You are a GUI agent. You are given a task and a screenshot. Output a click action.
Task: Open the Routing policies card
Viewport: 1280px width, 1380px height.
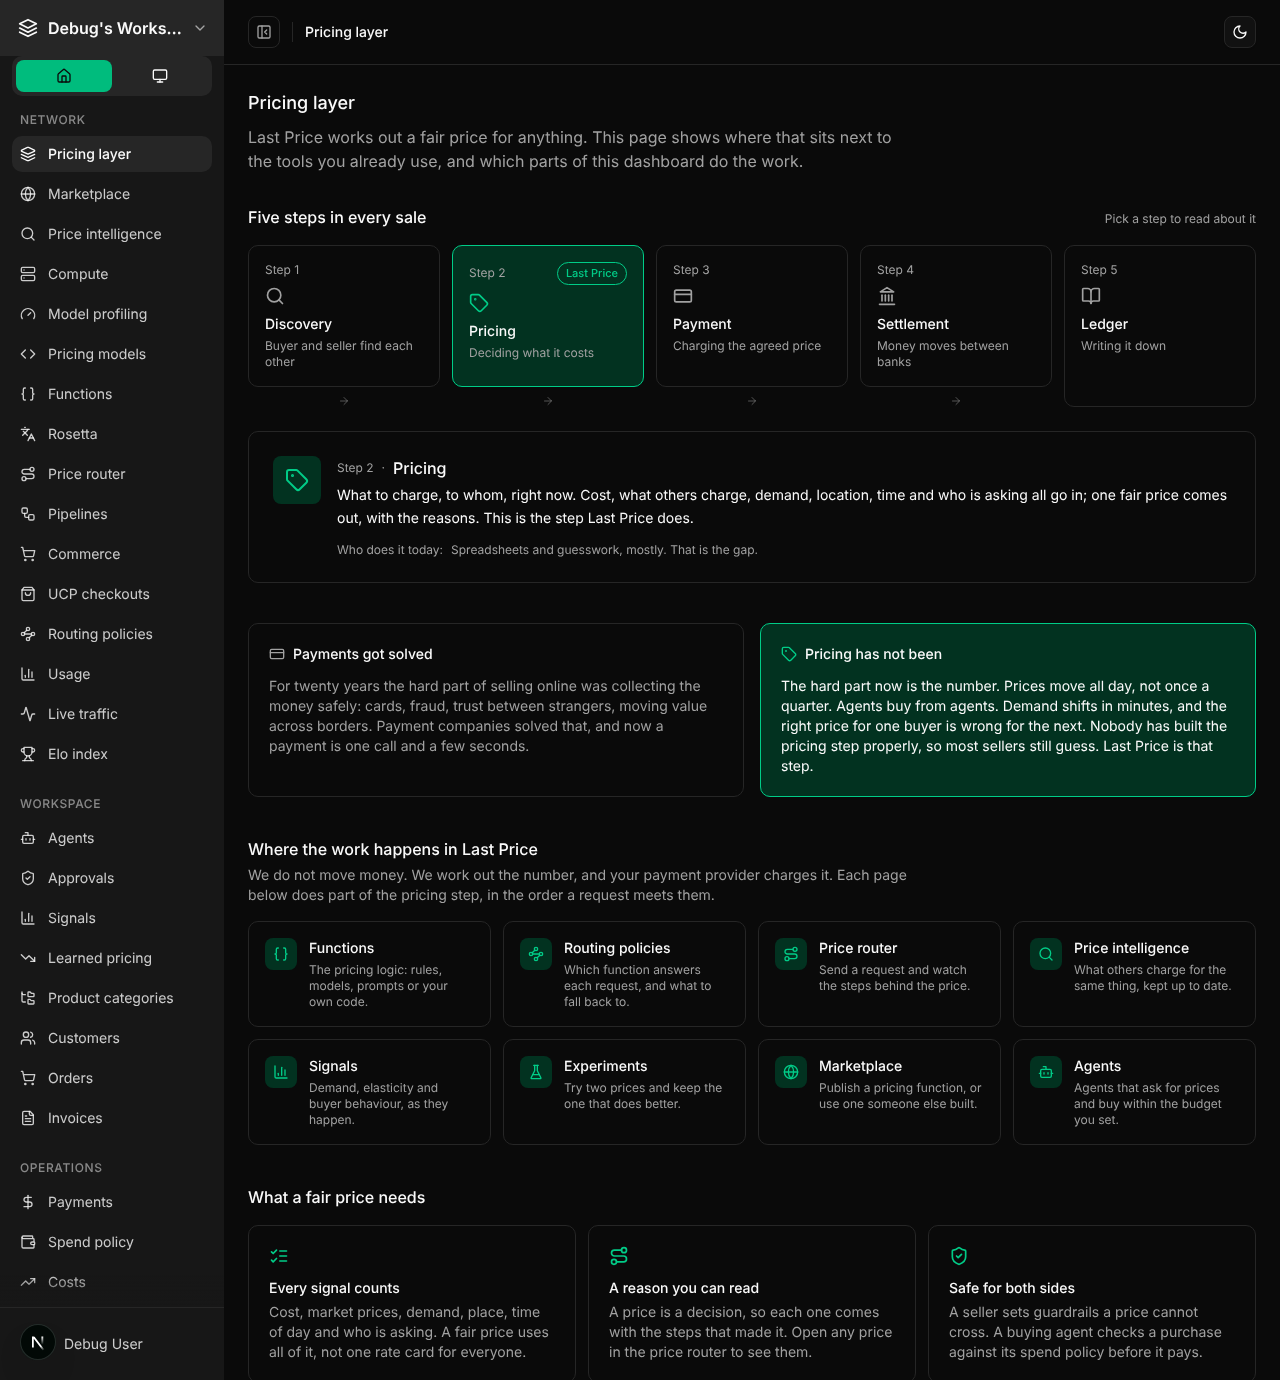click(x=624, y=974)
